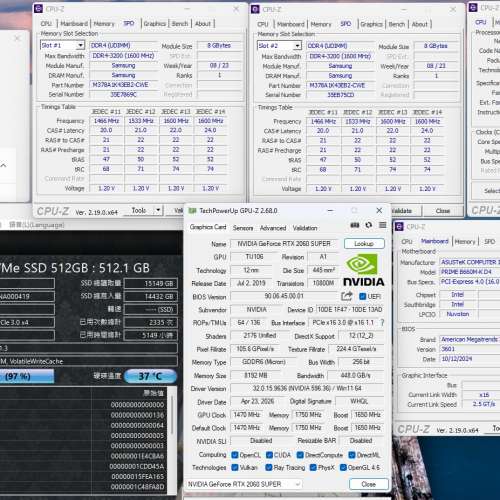Screen dimensions: 500x500
Task: Click serial number 35E7869C in Slot #1
Action: (x=123, y=95)
